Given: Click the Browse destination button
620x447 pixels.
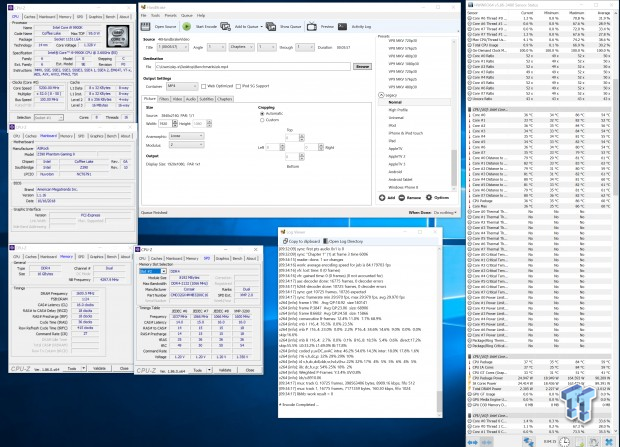Looking at the screenshot, I should coord(362,66).
